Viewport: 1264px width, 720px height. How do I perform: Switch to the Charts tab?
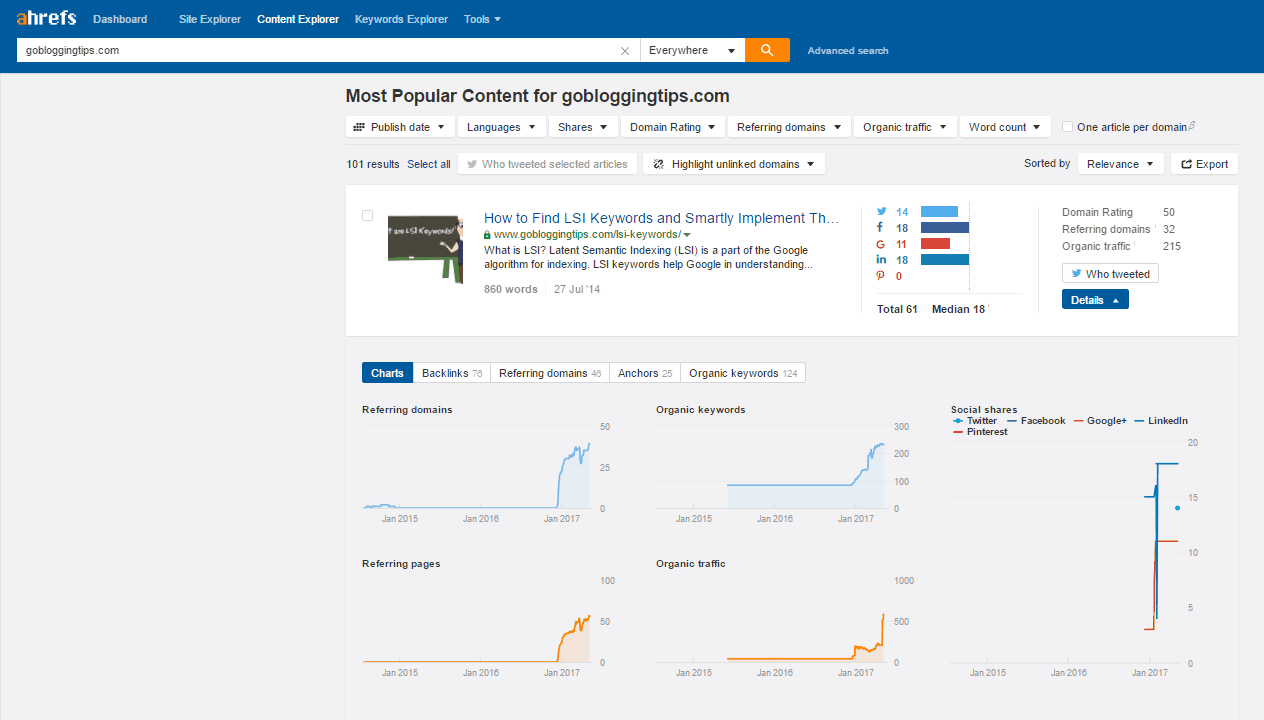coord(387,373)
